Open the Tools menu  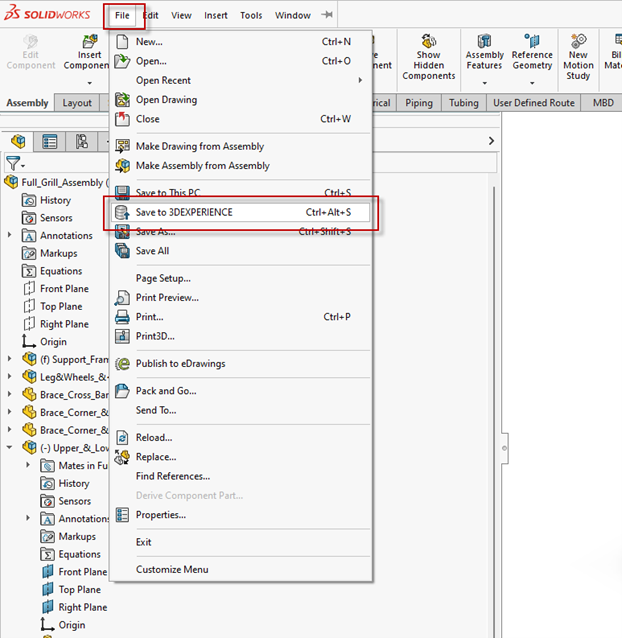point(251,15)
